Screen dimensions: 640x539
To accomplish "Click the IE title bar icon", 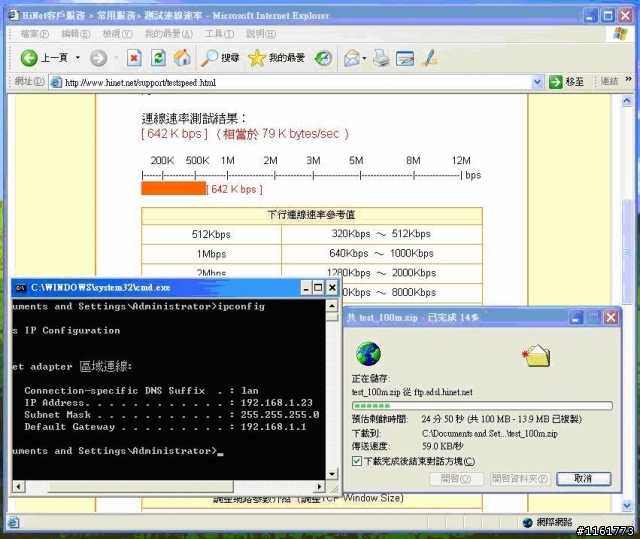I will tap(13, 16).
